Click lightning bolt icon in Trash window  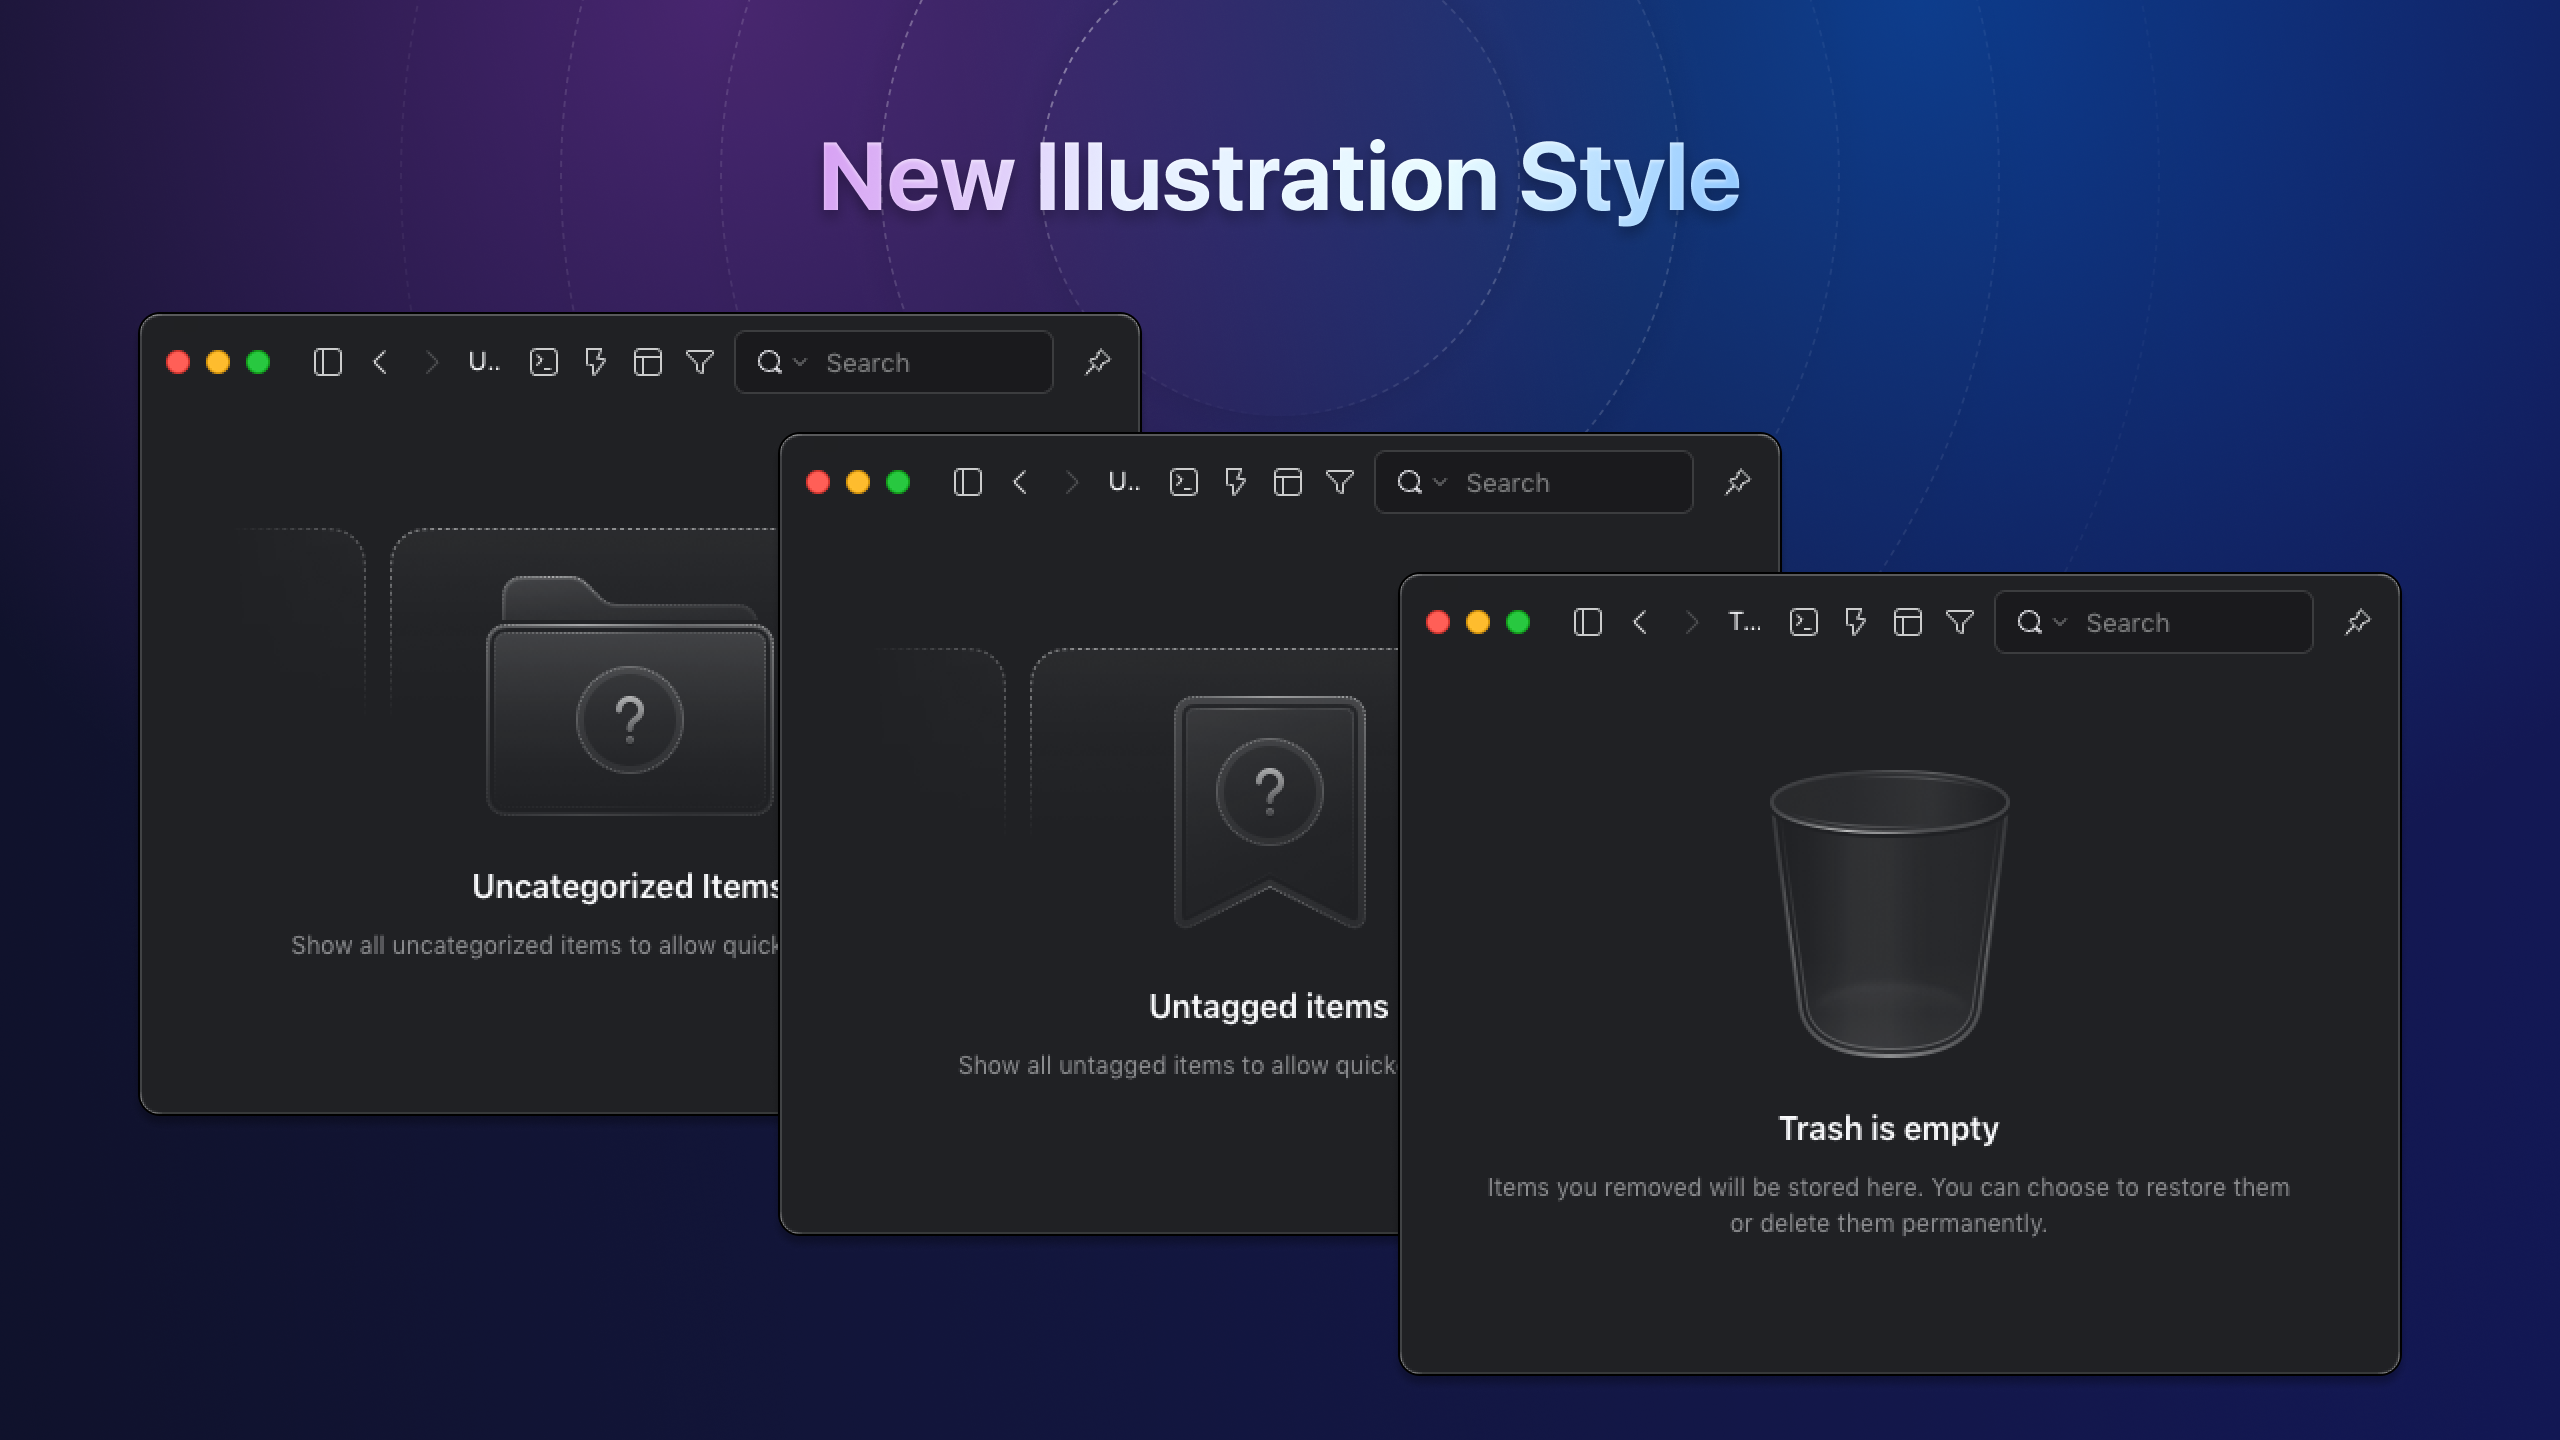[x=1855, y=622]
